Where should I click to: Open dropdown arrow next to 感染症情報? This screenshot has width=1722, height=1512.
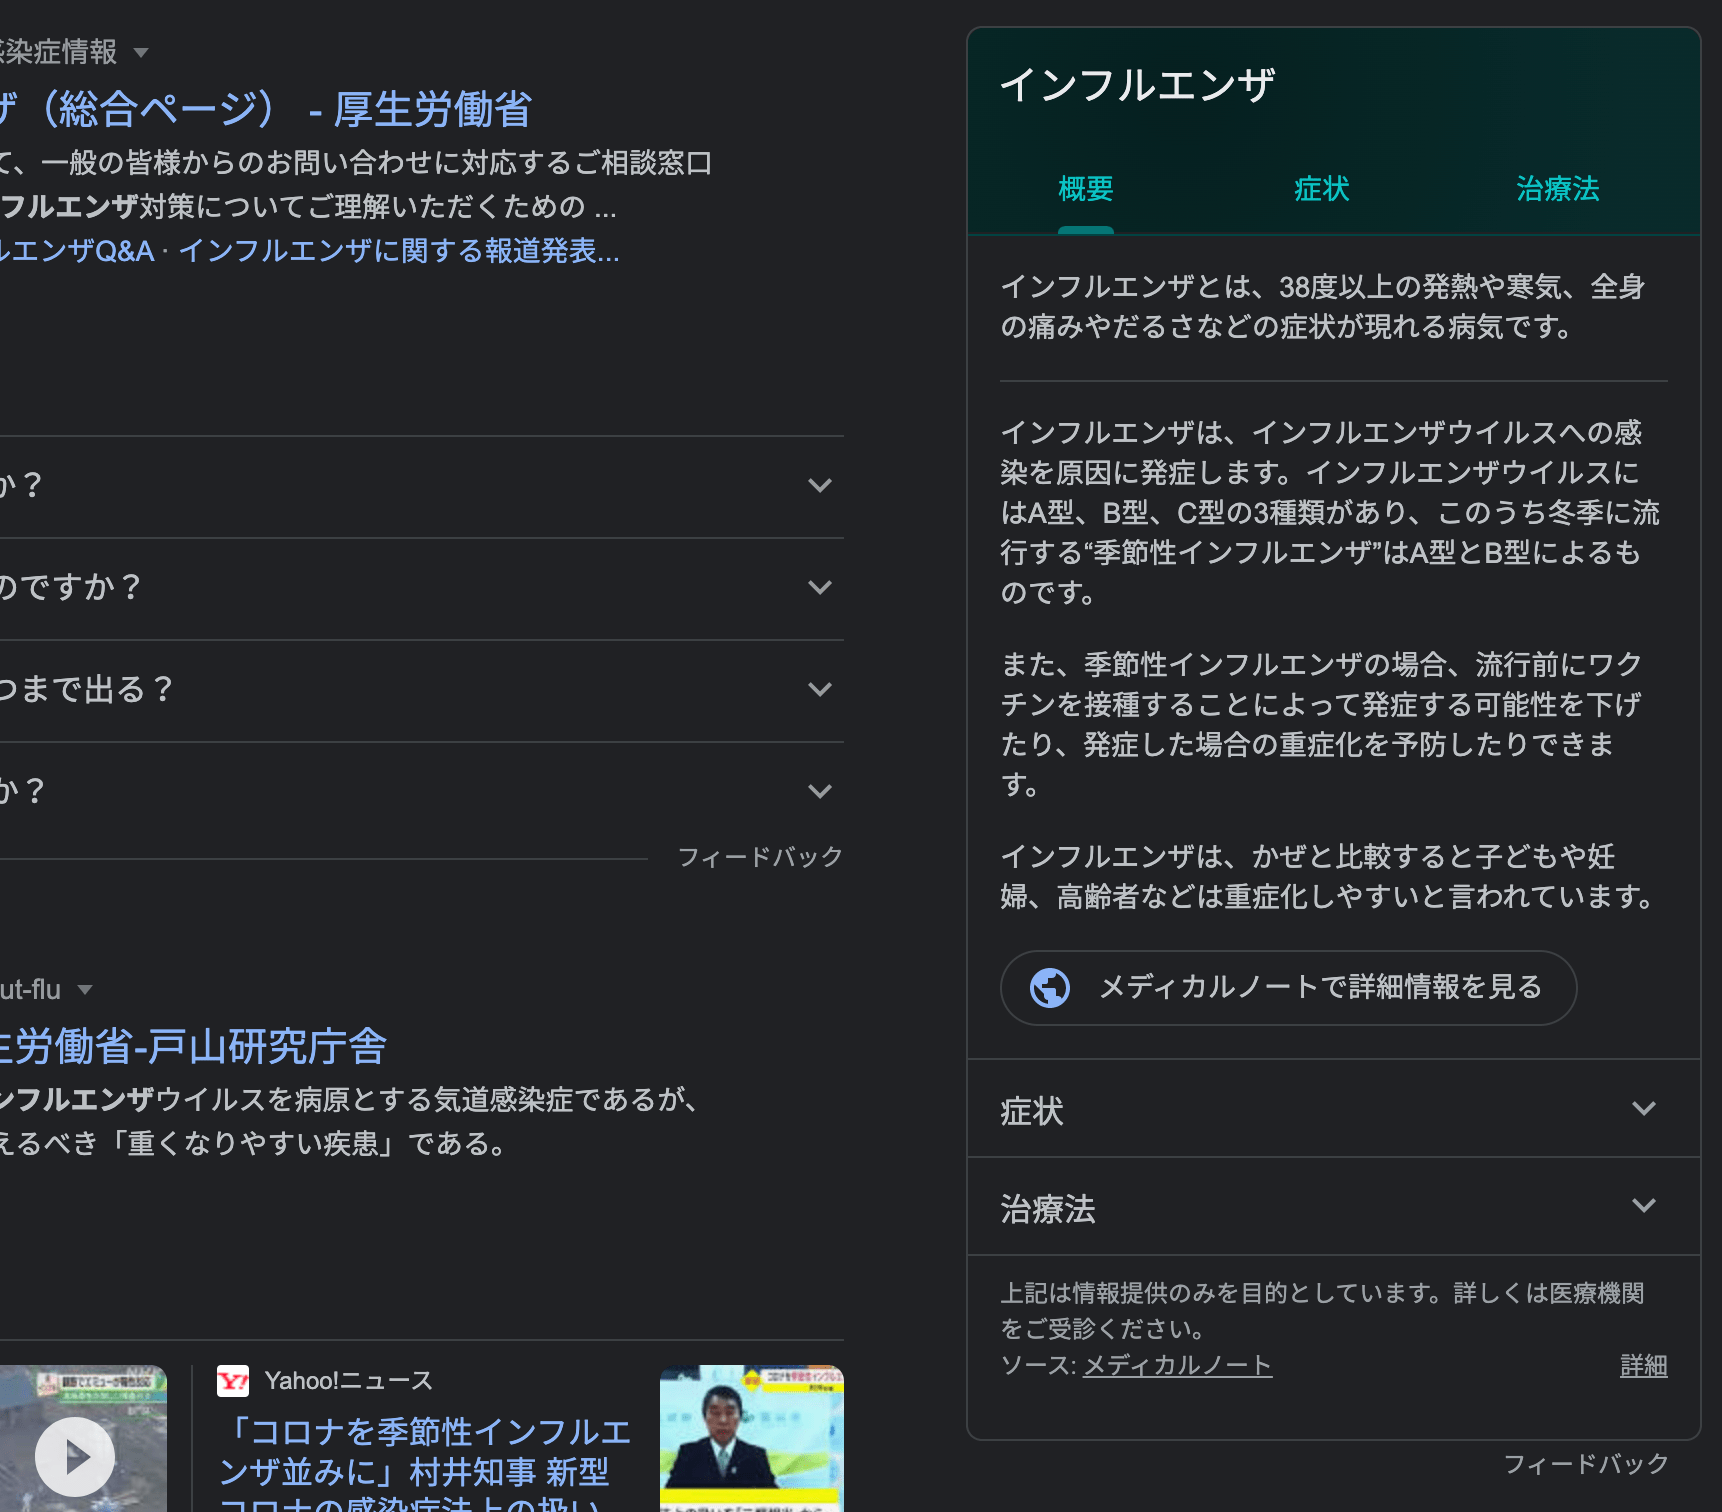click(141, 53)
